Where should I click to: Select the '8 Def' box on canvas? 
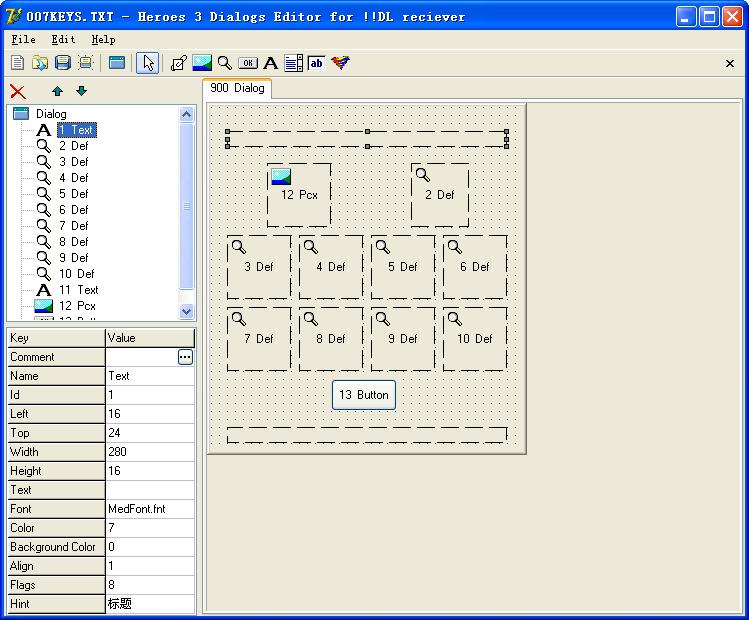pos(331,339)
